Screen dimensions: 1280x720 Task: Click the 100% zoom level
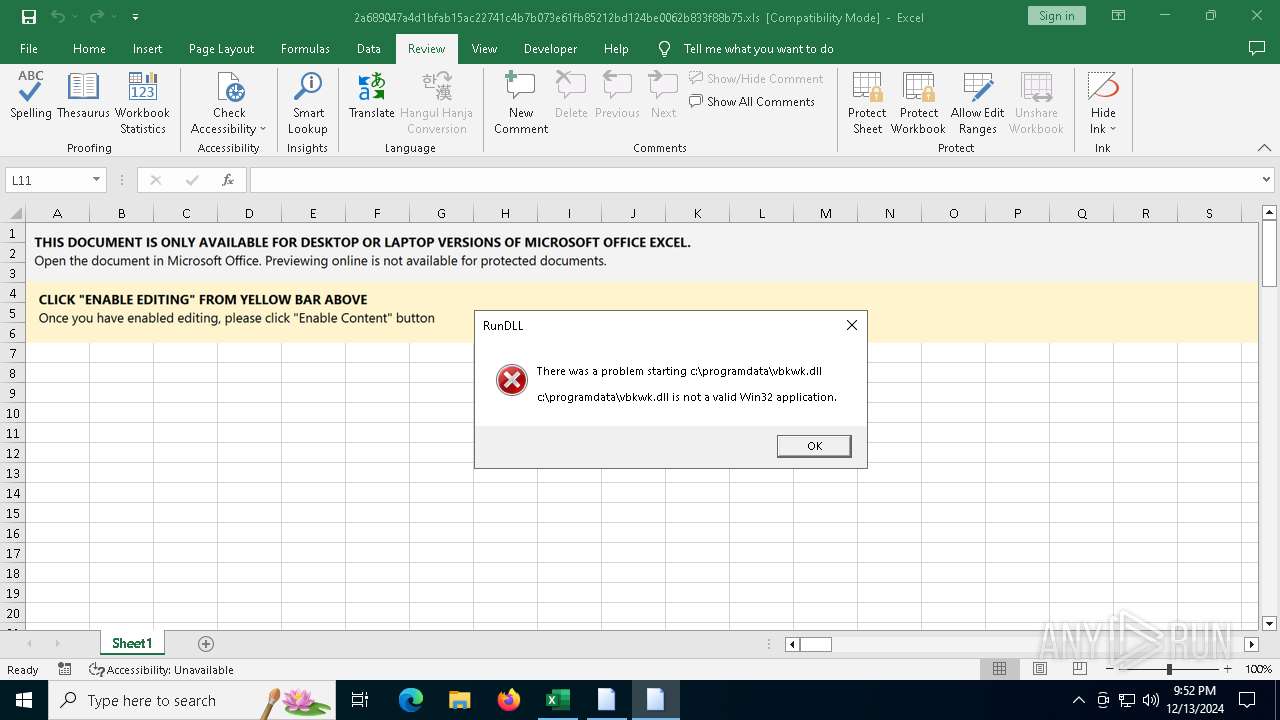(1258, 669)
